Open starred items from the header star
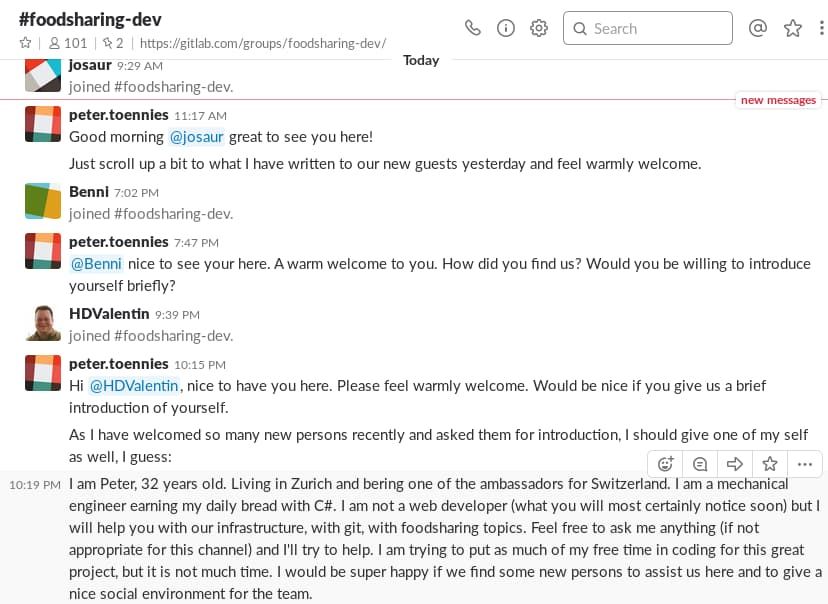This screenshot has width=828, height=604. 793,28
